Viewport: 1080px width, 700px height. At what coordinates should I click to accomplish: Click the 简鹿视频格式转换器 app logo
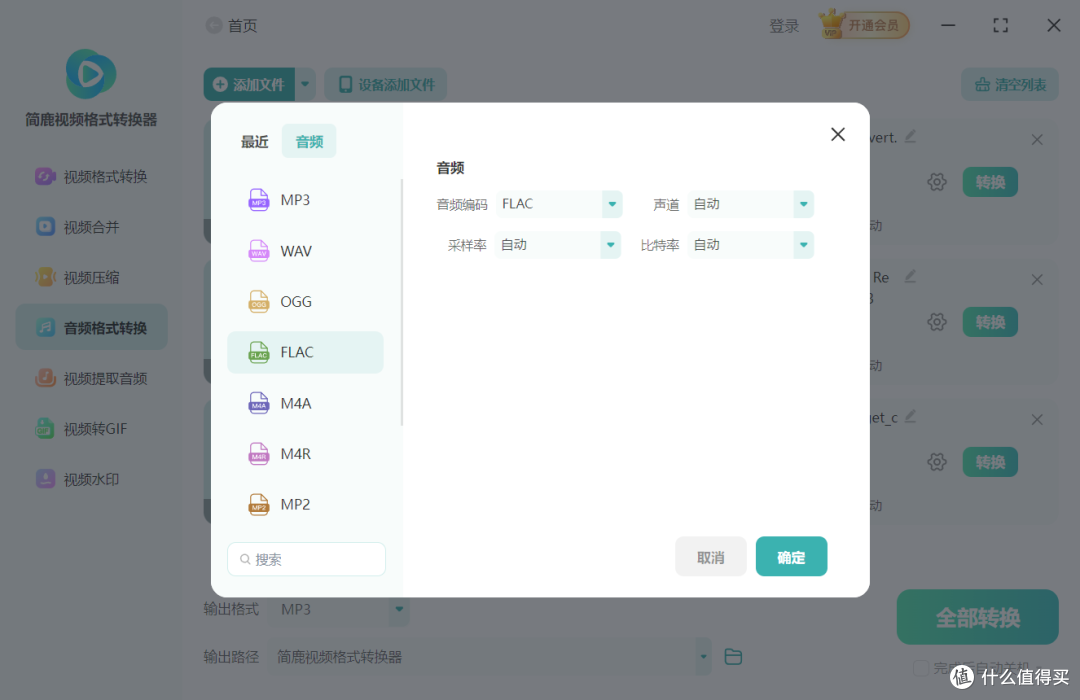(x=90, y=74)
